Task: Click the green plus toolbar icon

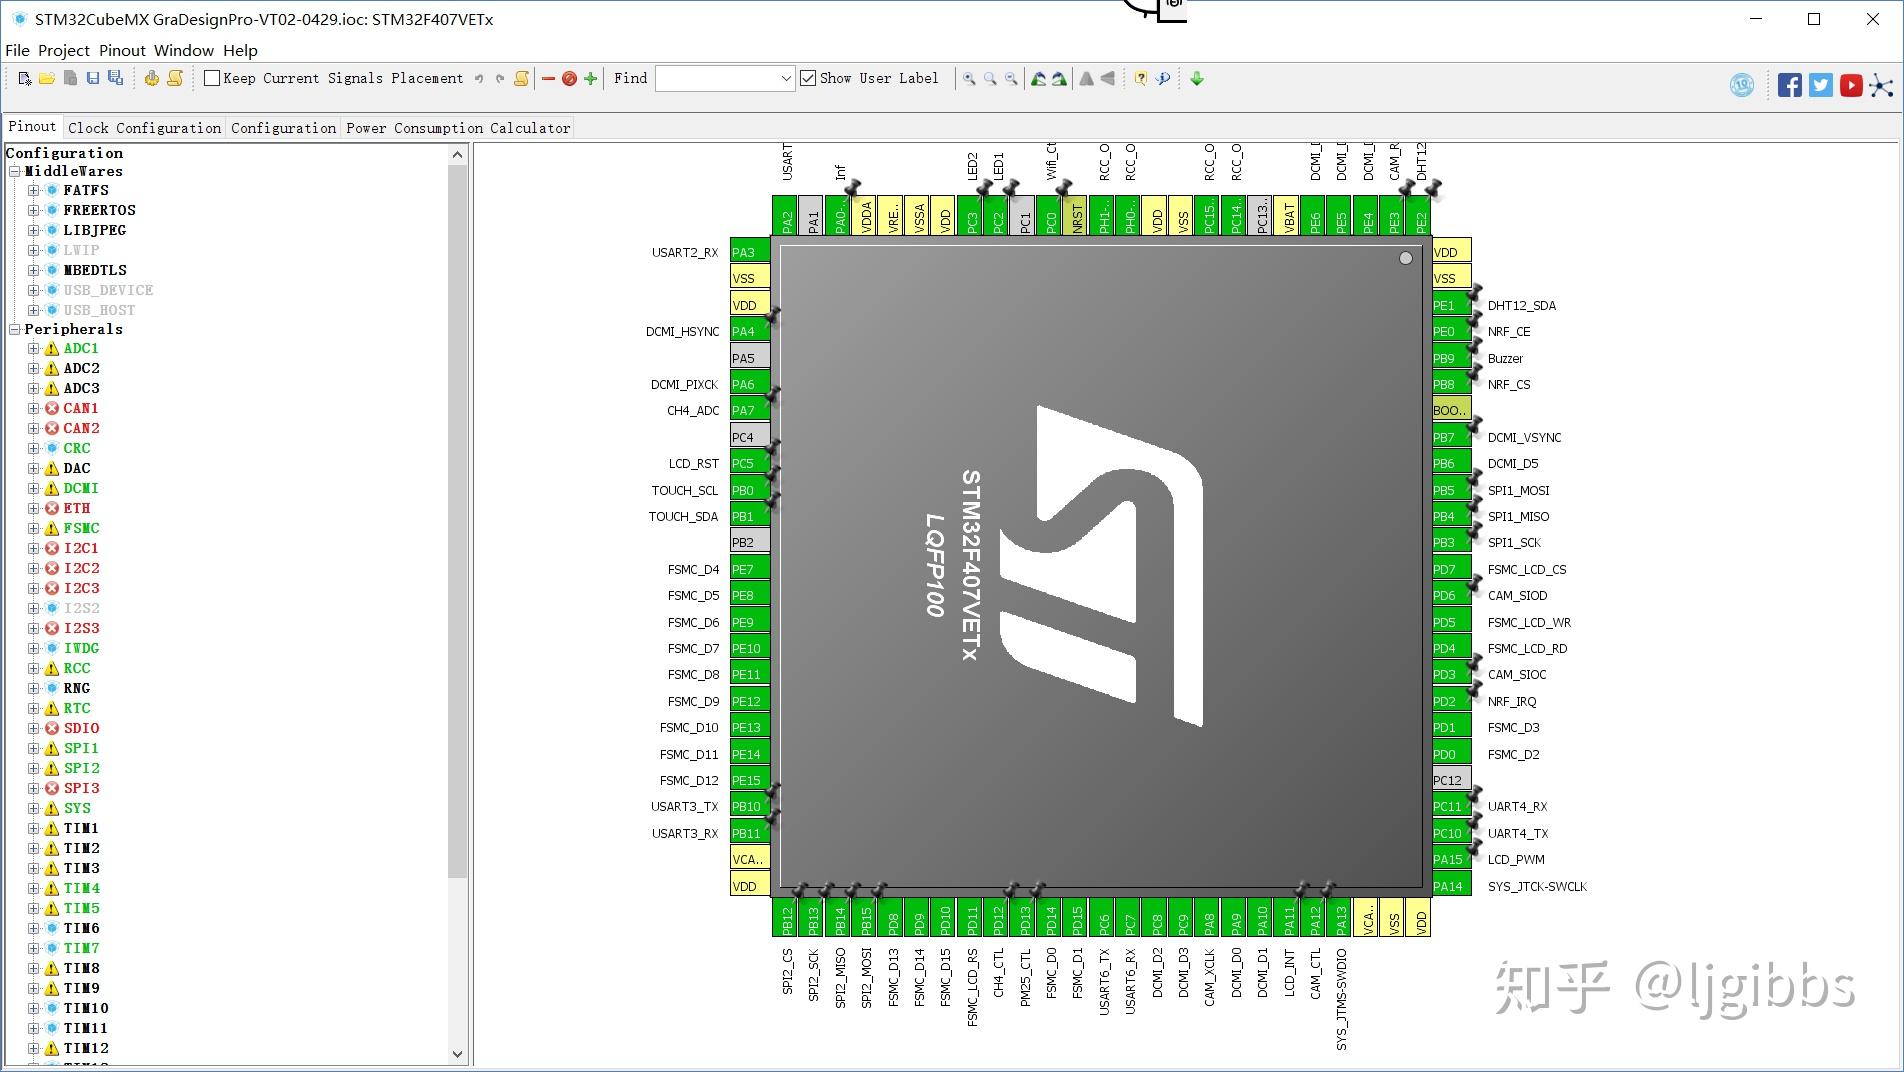Action: [591, 78]
